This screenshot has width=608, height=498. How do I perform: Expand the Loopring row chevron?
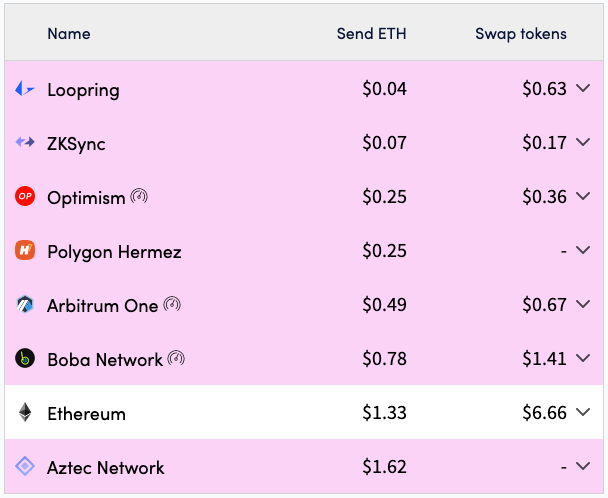coord(584,90)
